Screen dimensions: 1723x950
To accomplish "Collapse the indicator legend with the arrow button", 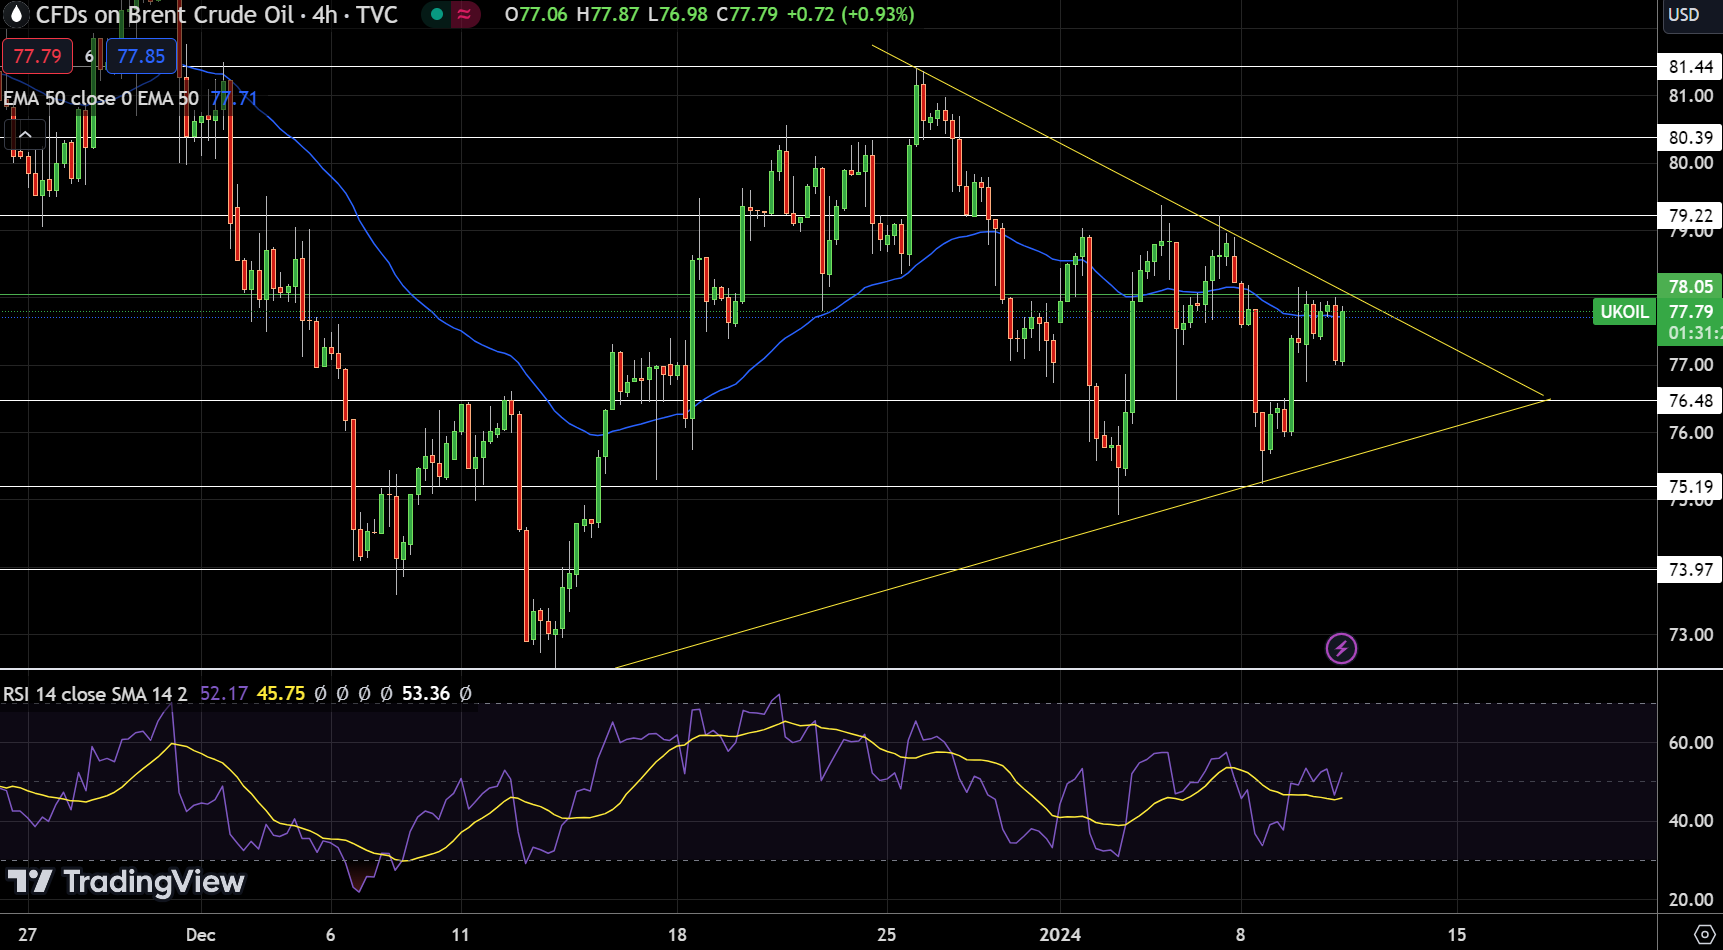I will [25, 134].
